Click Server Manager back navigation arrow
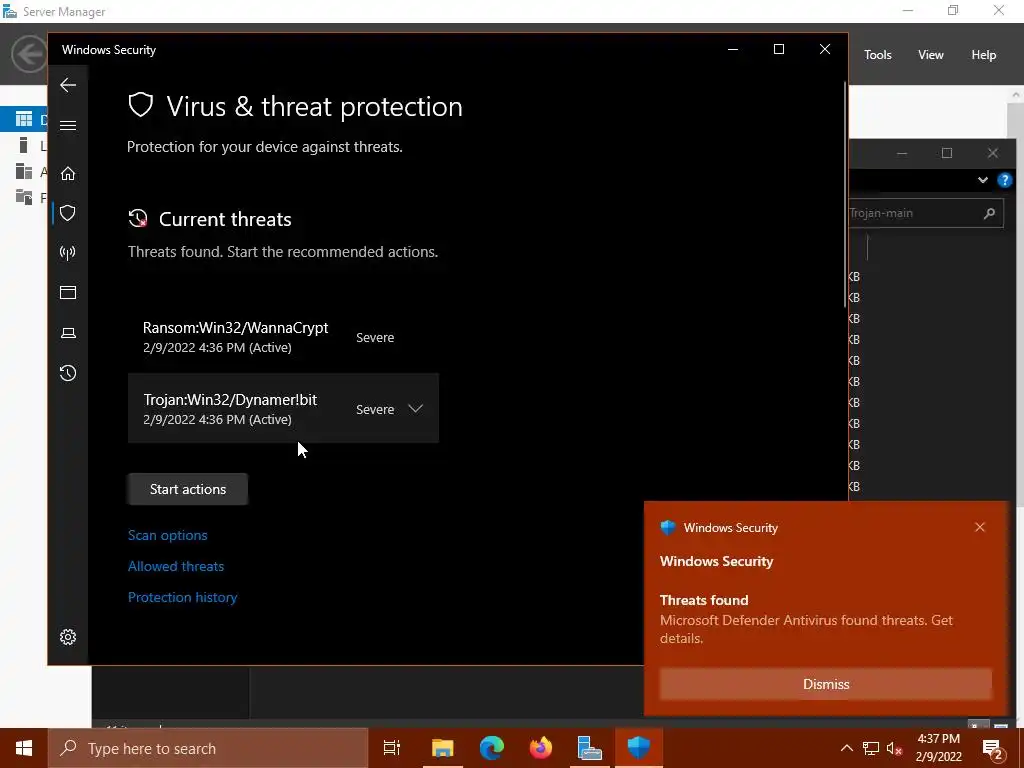This screenshot has width=1024, height=768. tap(29, 54)
